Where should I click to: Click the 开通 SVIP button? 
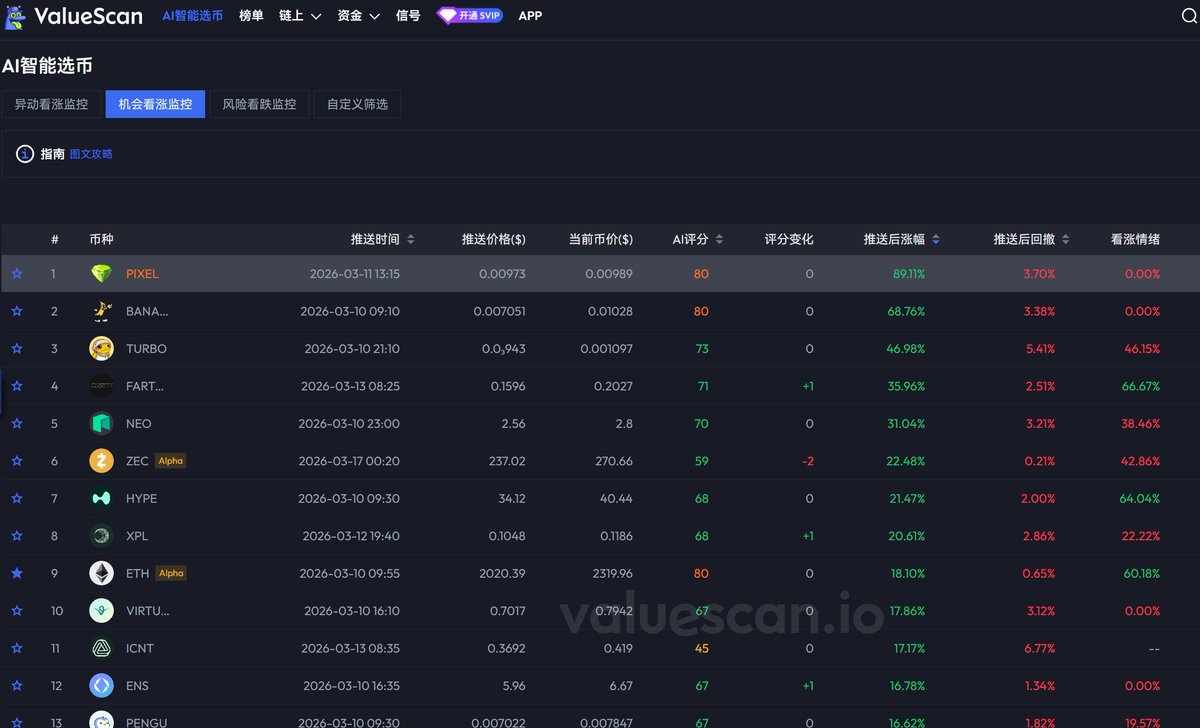click(x=470, y=16)
